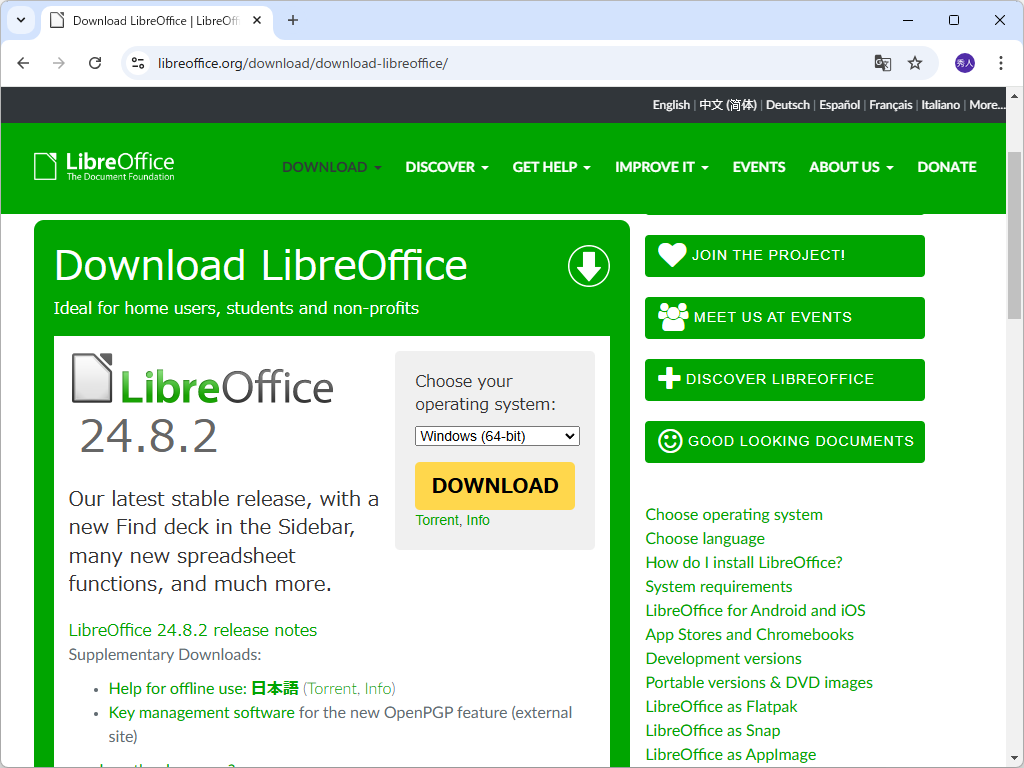Reload the page

click(95, 62)
